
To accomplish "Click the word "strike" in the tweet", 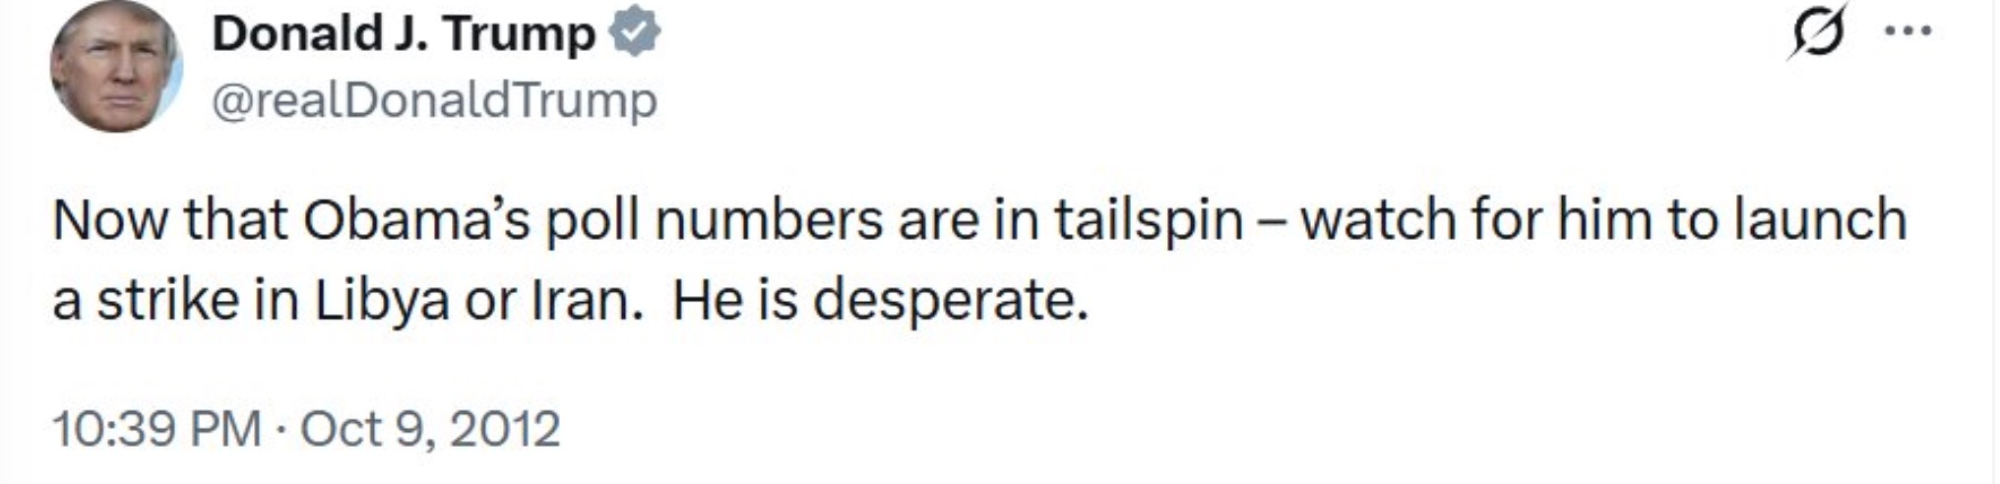I will pyautogui.click(x=168, y=301).
